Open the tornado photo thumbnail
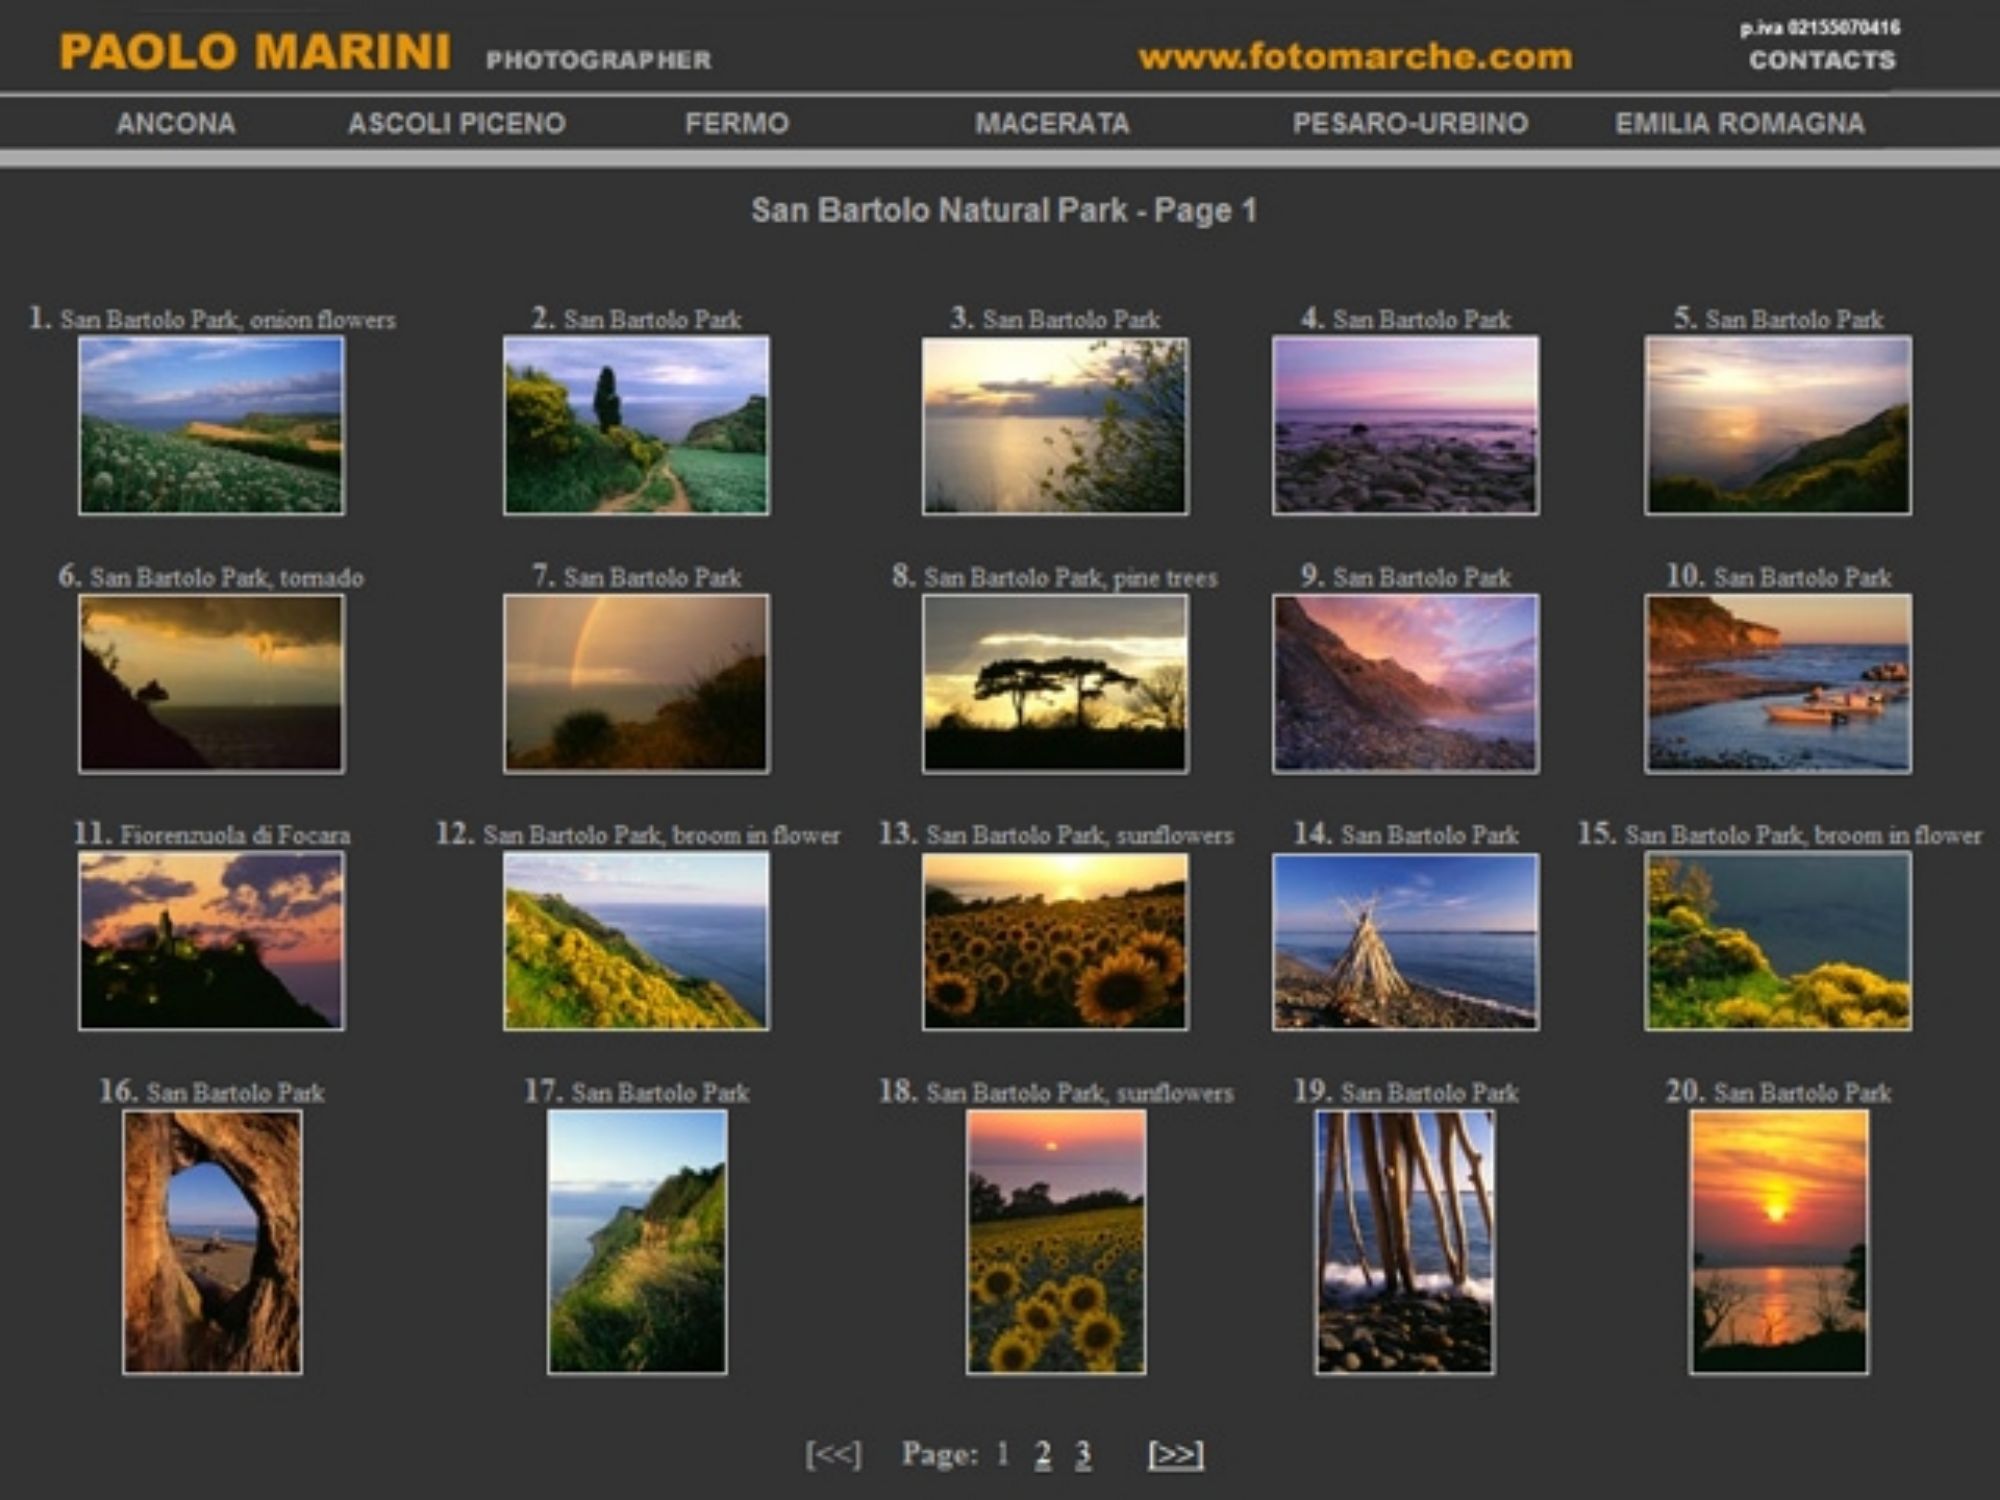2000x1500 pixels. point(211,684)
